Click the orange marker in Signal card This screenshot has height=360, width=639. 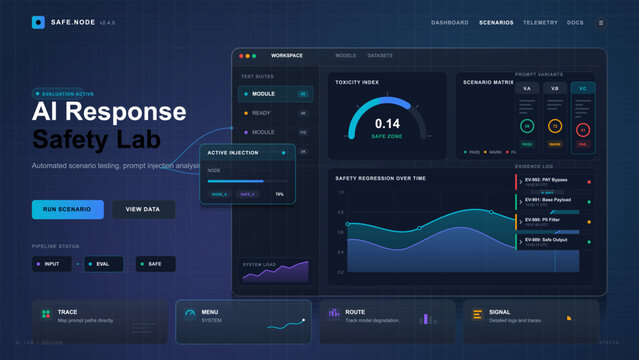tap(569, 318)
